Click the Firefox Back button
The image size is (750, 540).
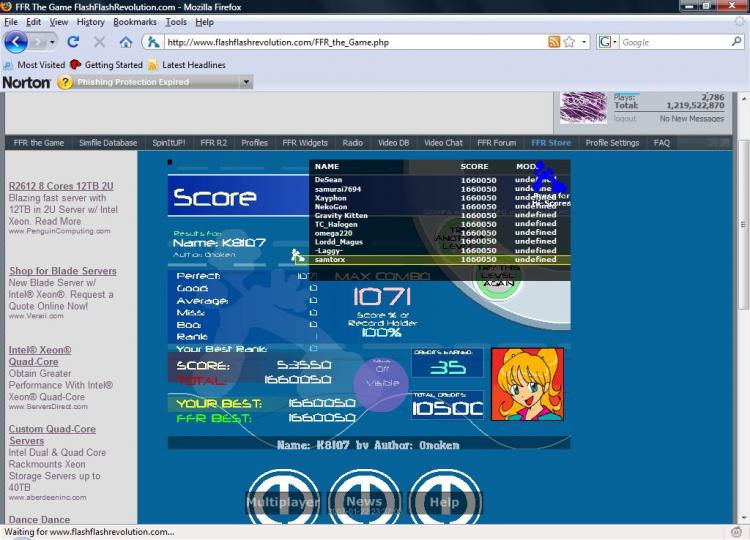[x=17, y=42]
